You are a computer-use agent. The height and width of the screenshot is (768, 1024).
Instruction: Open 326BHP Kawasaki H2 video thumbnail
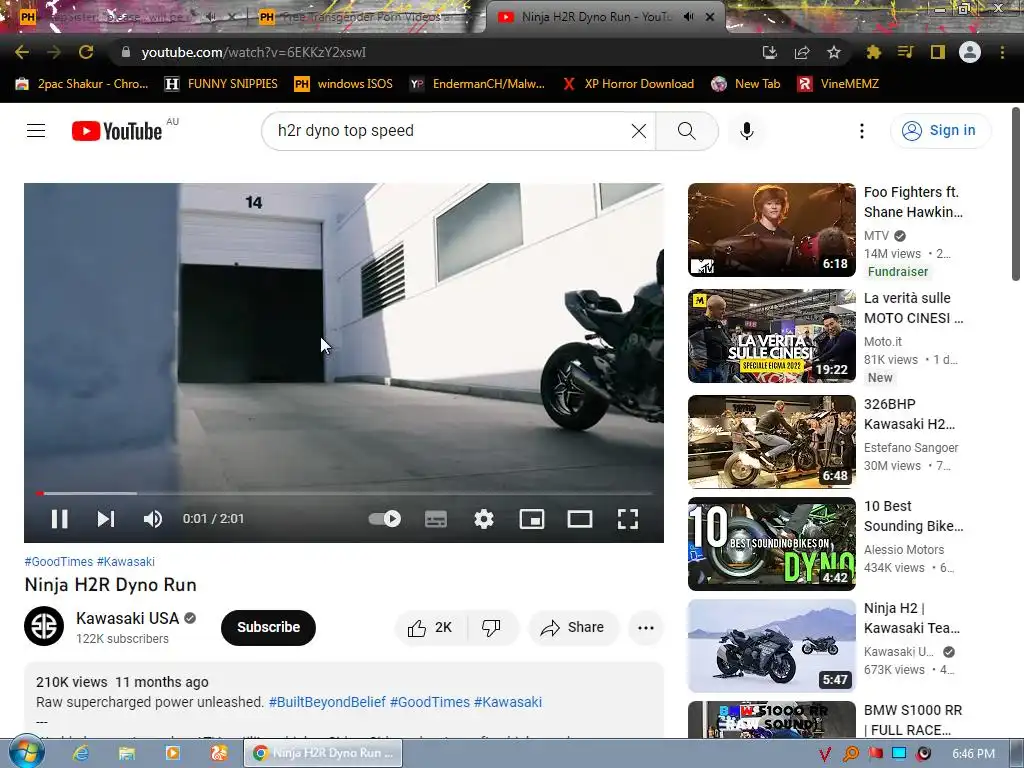[x=771, y=442]
